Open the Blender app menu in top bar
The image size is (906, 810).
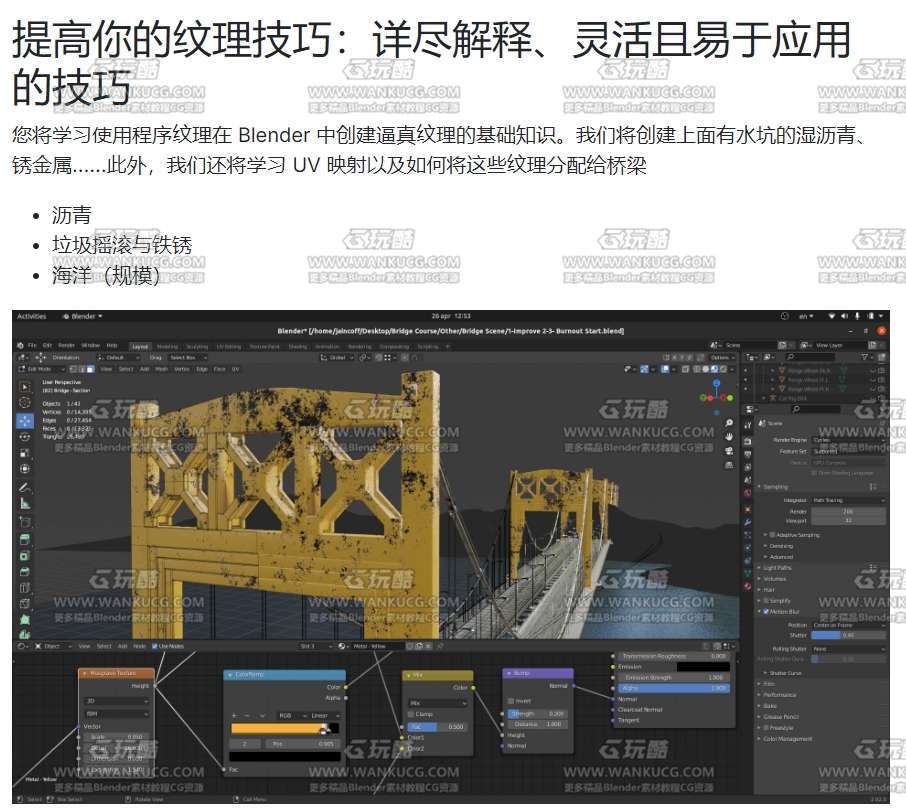pos(83,316)
